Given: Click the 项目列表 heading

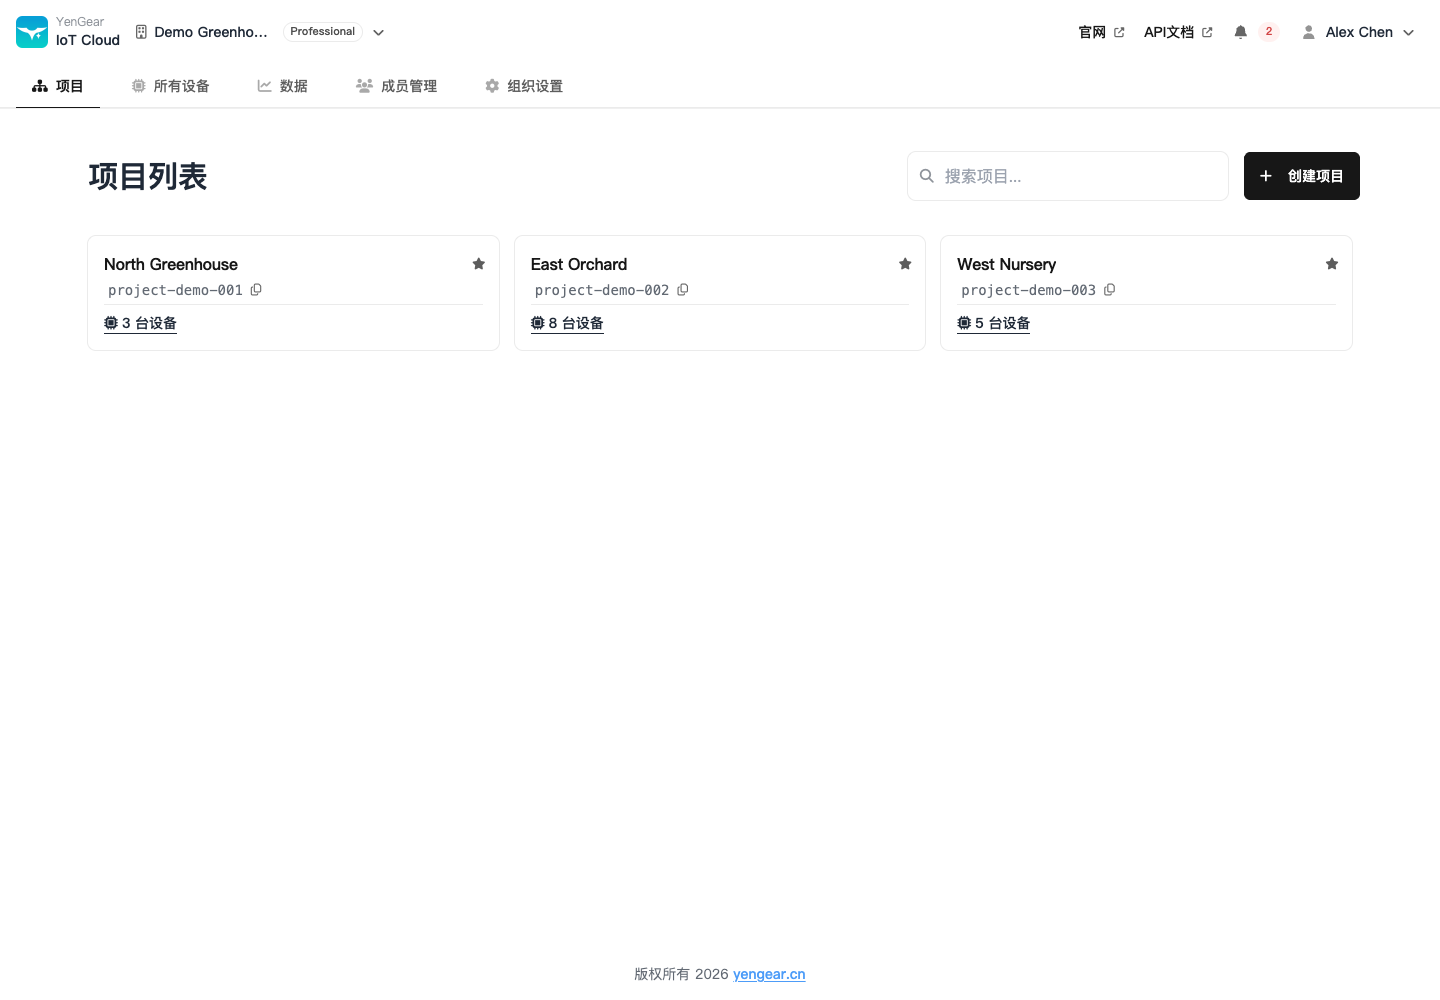Looking at the screenshot, I should click(148, 176).
